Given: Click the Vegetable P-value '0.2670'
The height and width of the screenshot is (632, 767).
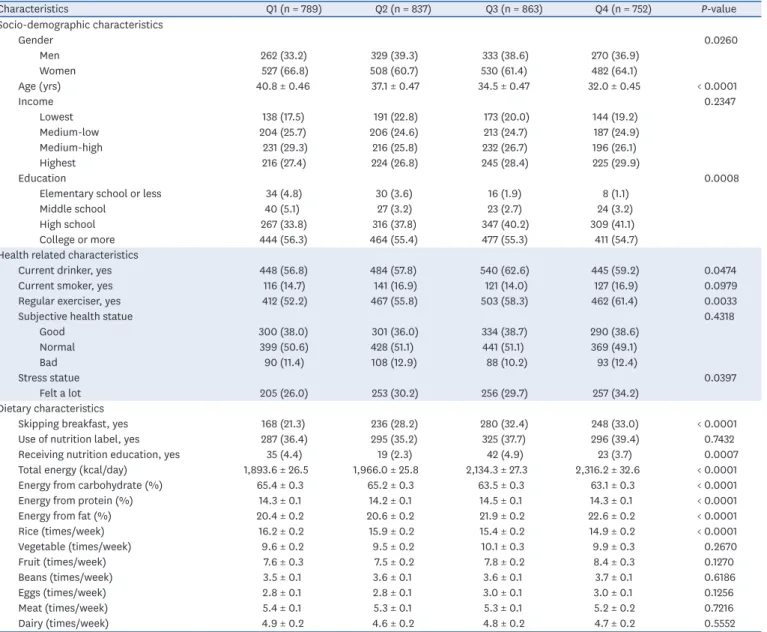Looking at the screenshot, I should coord(721,547).
